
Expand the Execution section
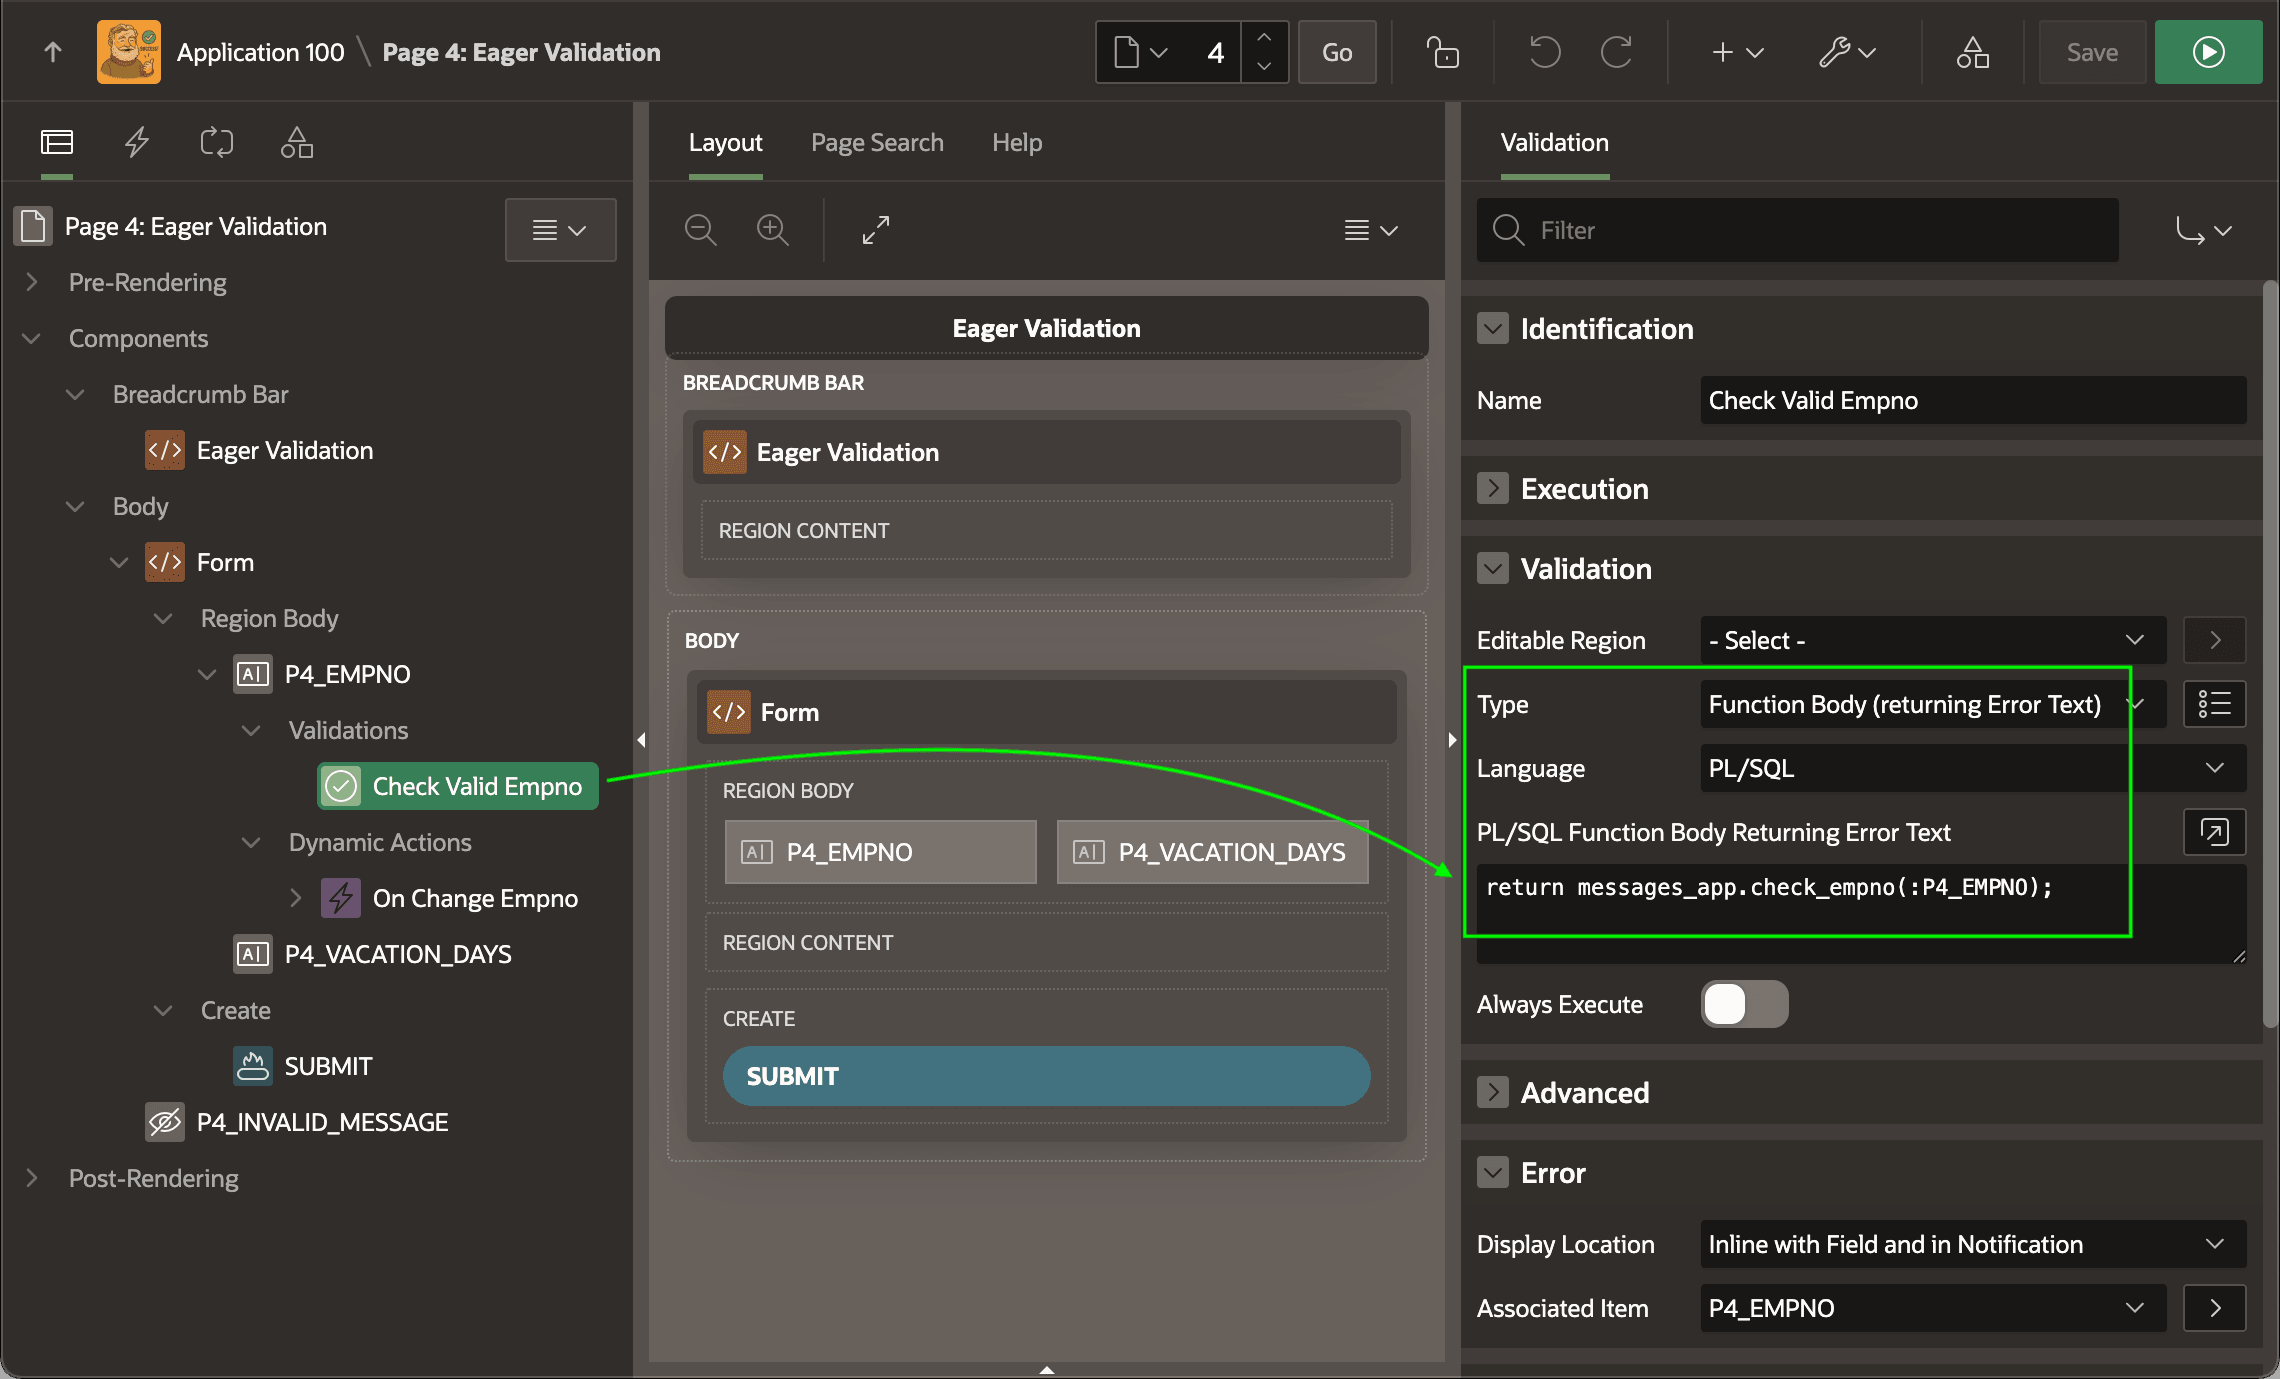coord(1493,488)
